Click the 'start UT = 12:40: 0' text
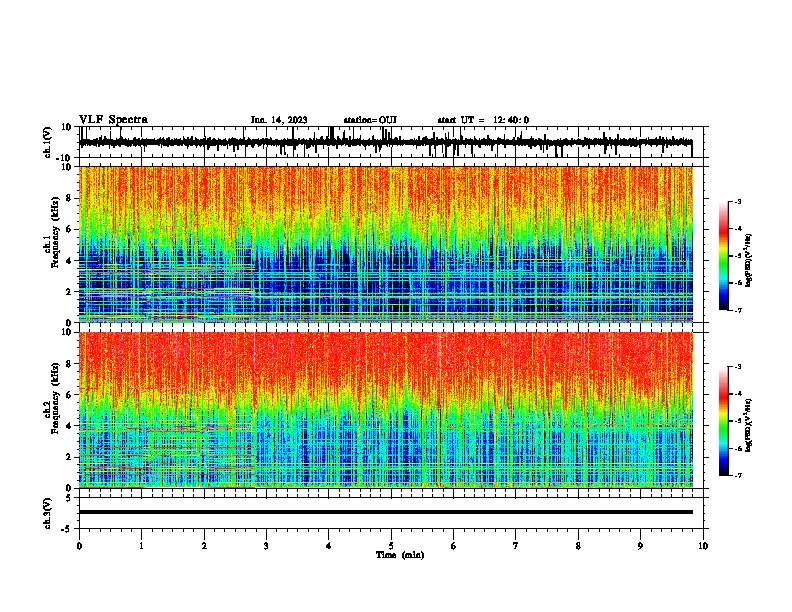792x612 pixels. click(483, 120)
